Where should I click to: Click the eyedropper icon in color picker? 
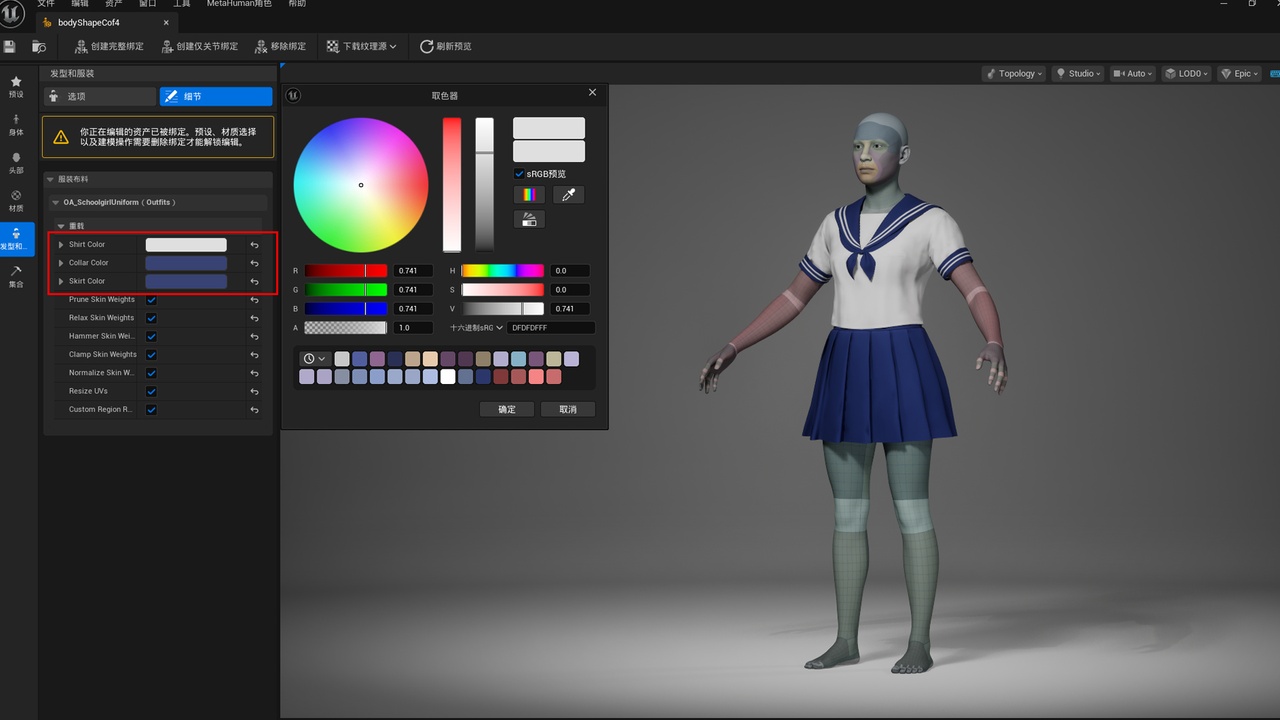(x=568, y=195)
